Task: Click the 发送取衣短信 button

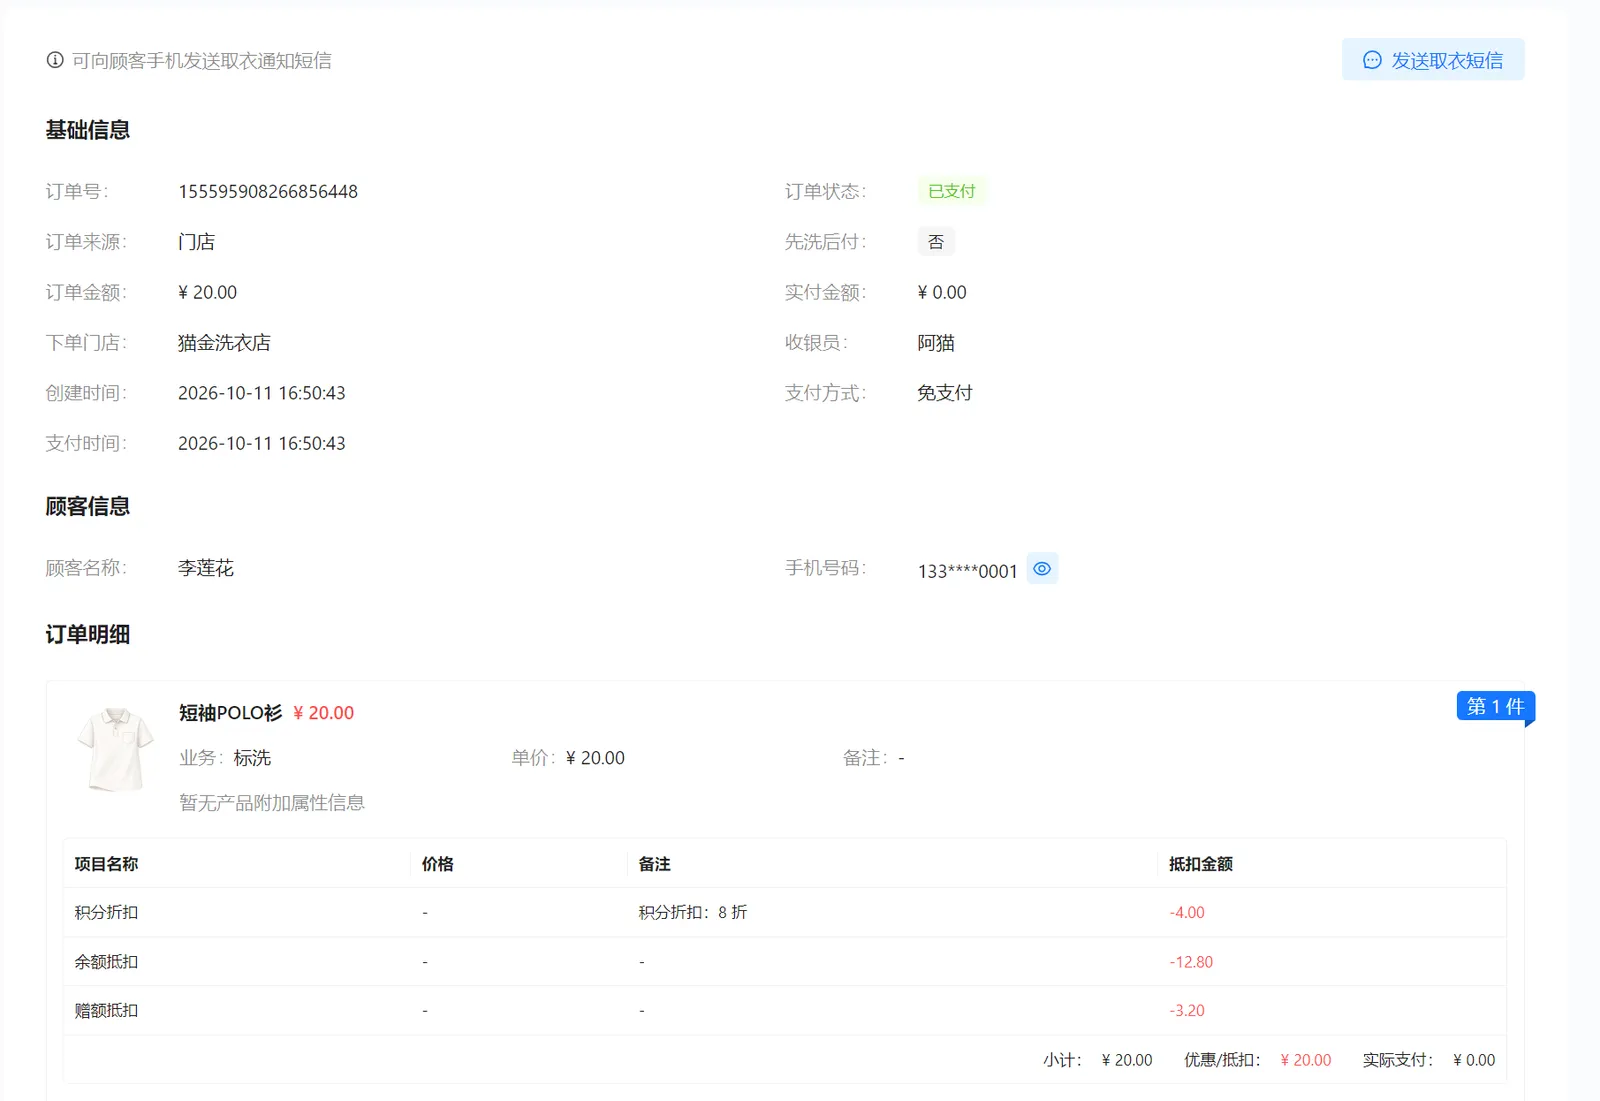Action: (x=1432, y=60)
